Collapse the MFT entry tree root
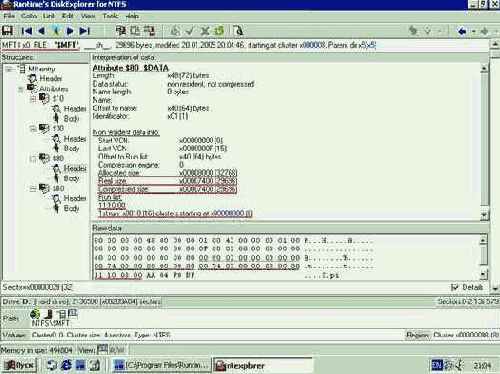500x374 pixels. pos(10,69)
